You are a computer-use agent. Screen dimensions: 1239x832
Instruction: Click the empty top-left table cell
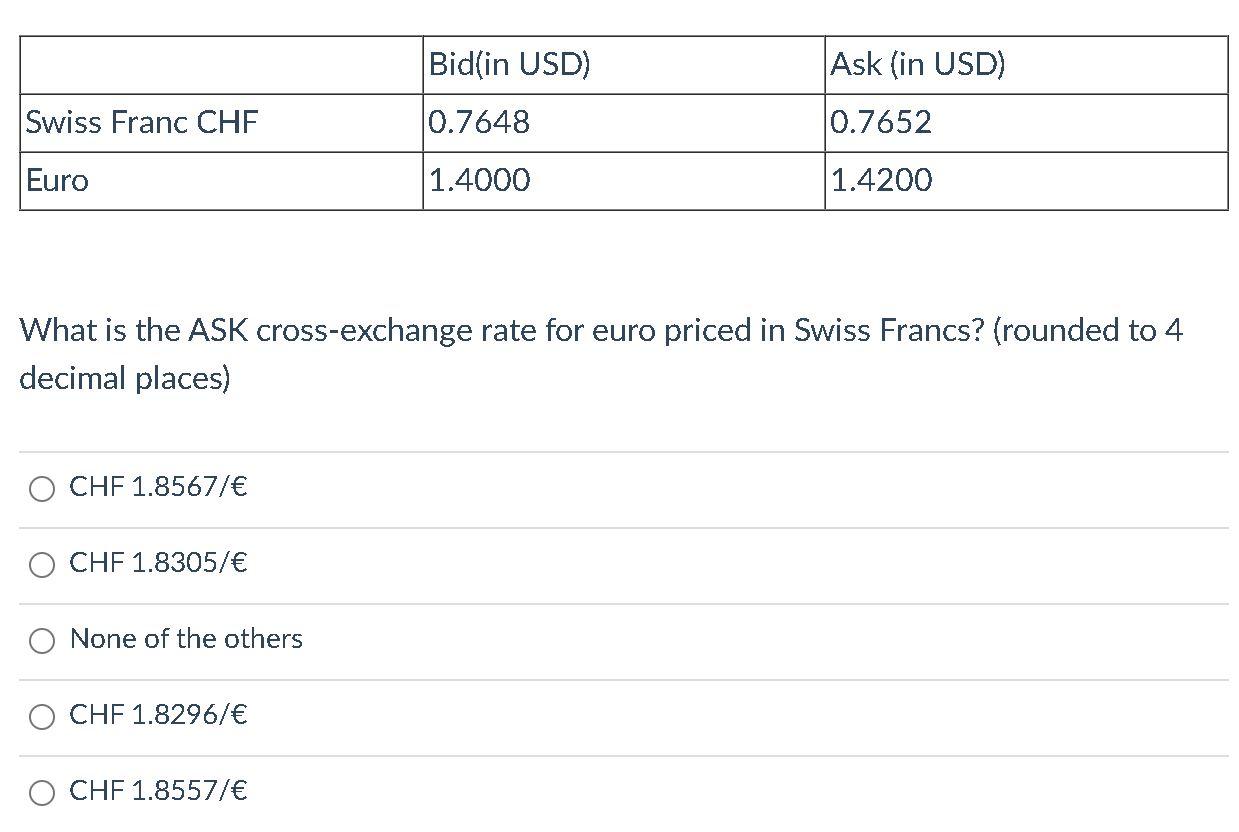[221, 65]
